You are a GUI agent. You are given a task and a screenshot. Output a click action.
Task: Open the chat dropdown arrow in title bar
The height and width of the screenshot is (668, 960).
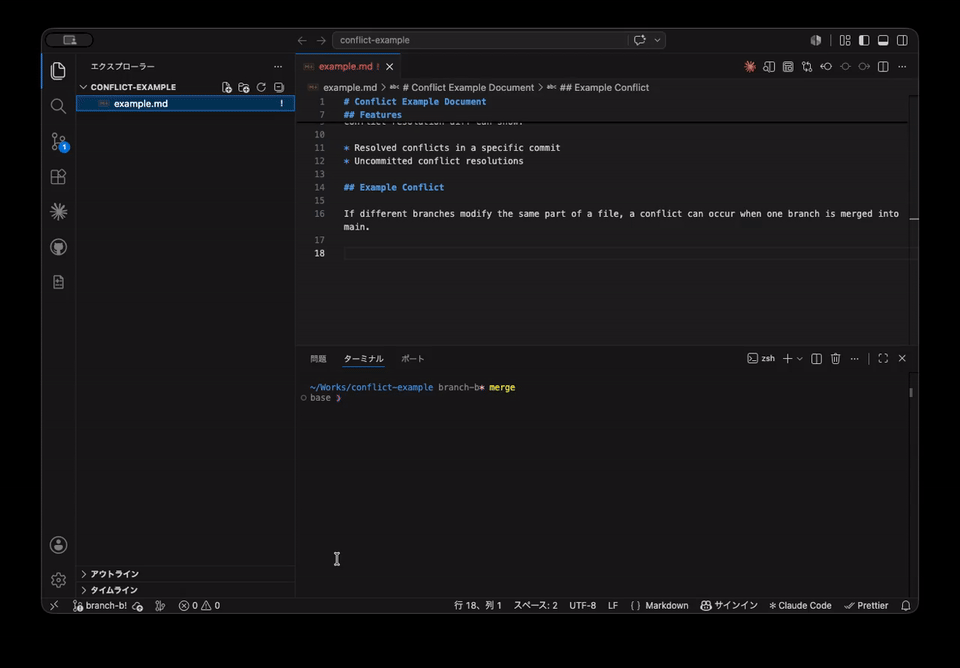coord(658,40)
